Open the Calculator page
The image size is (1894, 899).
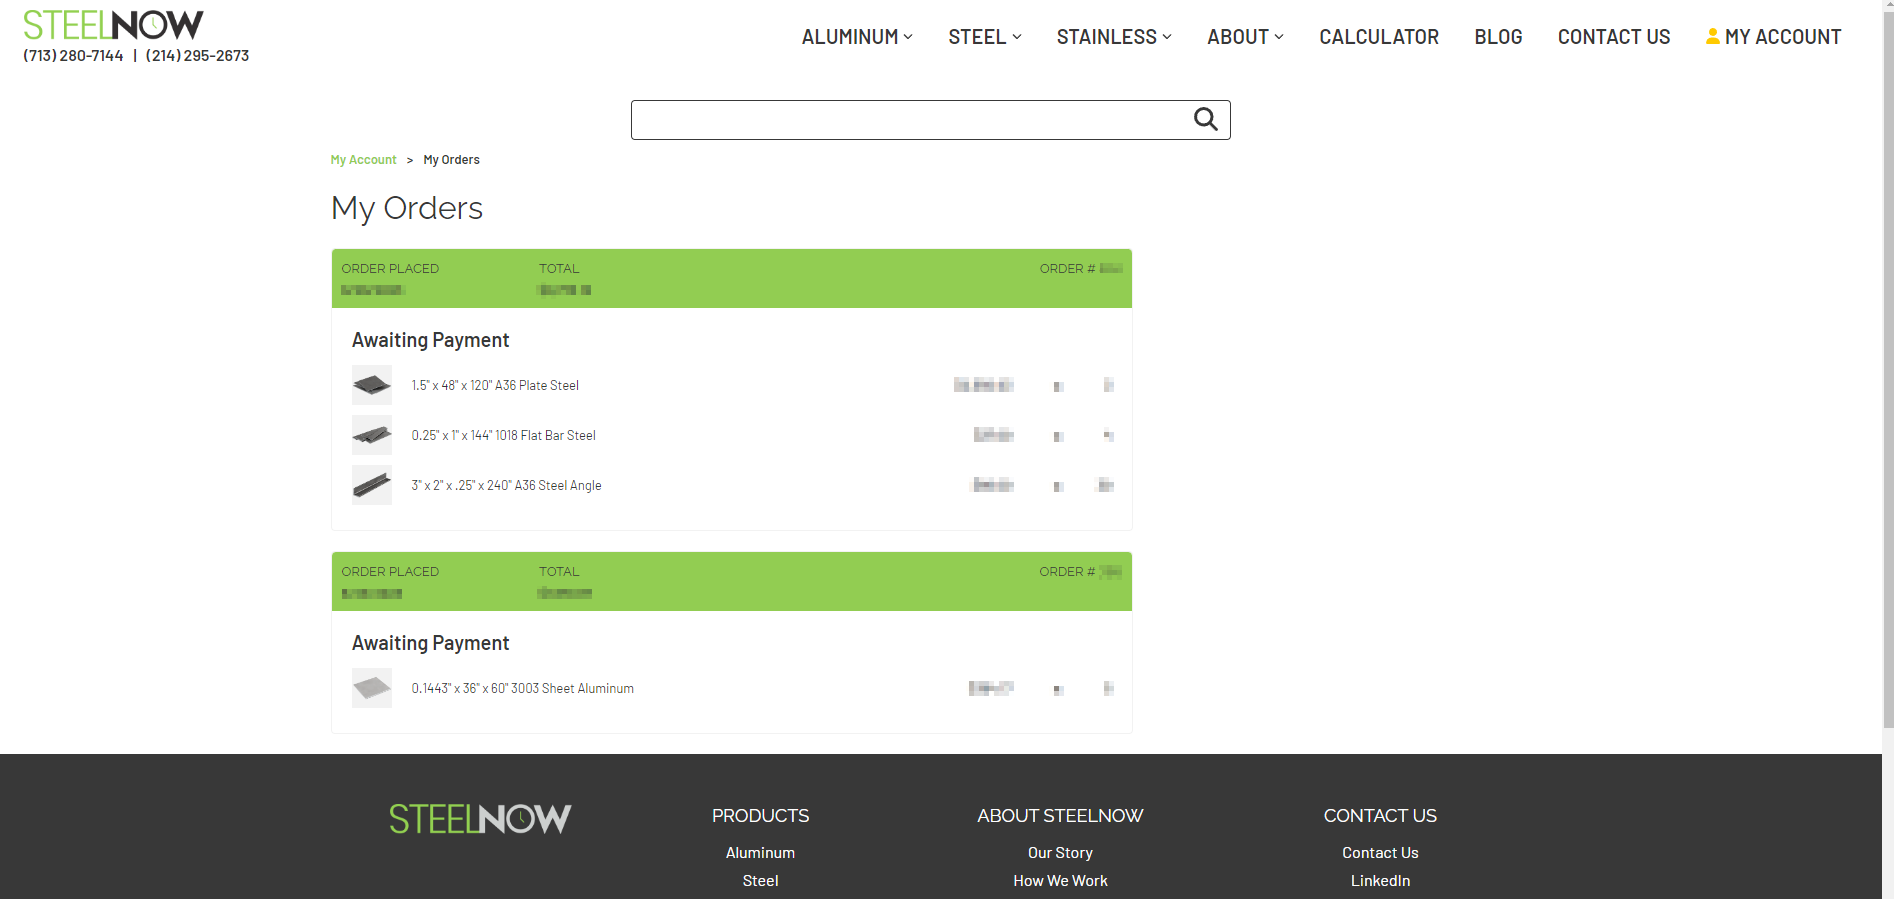coord(1378,37)
